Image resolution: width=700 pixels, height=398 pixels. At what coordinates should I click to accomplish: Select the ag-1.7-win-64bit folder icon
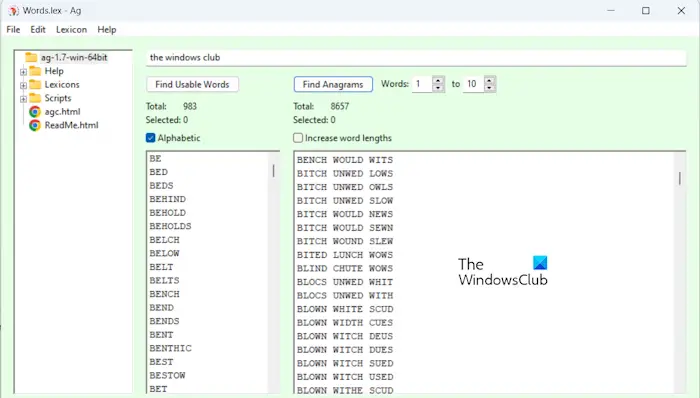click(31, 57)
